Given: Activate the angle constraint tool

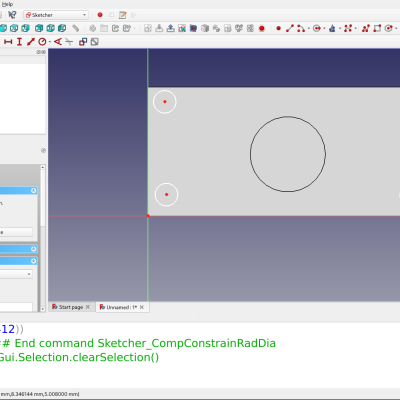Looking at the screenshot, I should pyautogui.click(x=58, y=42).
